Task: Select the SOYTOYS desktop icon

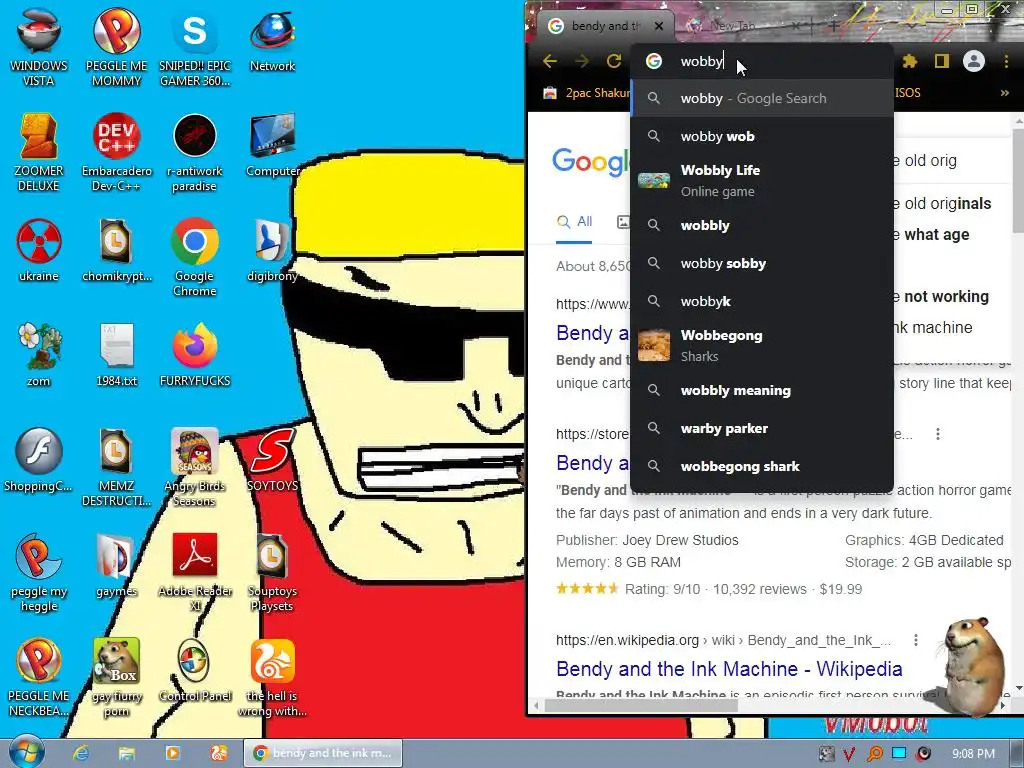Action: (x=272, y=460)
